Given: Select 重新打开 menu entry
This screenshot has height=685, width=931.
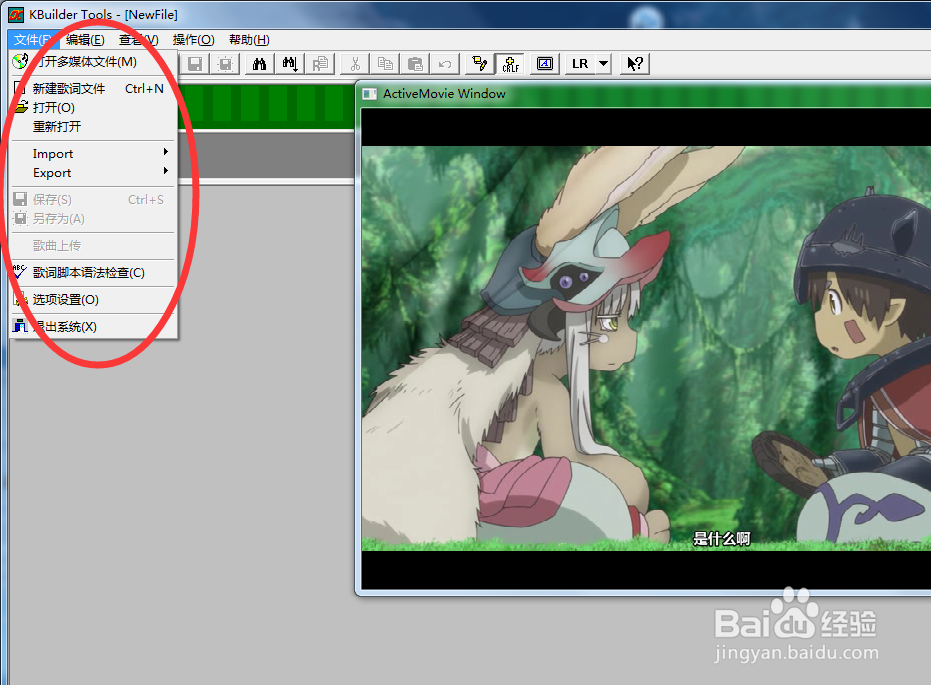Looking at the screenshot, I should click(x=93, y=126).
